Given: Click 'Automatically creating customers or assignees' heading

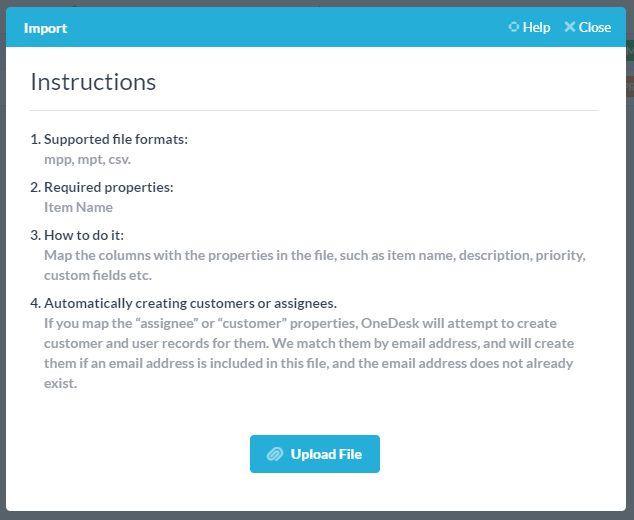Looking at the screenshot, I should 190,303.
